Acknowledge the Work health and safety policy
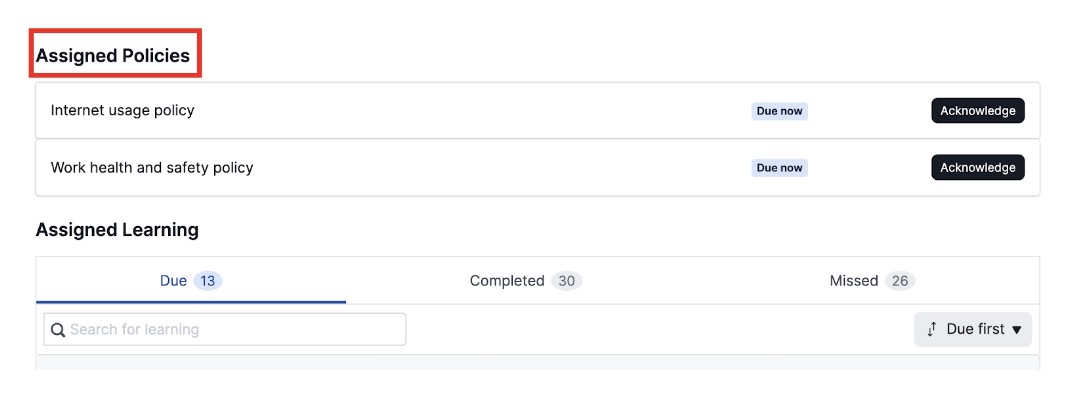The width and height of the screenshot is (1070, 404). point(977,167)
